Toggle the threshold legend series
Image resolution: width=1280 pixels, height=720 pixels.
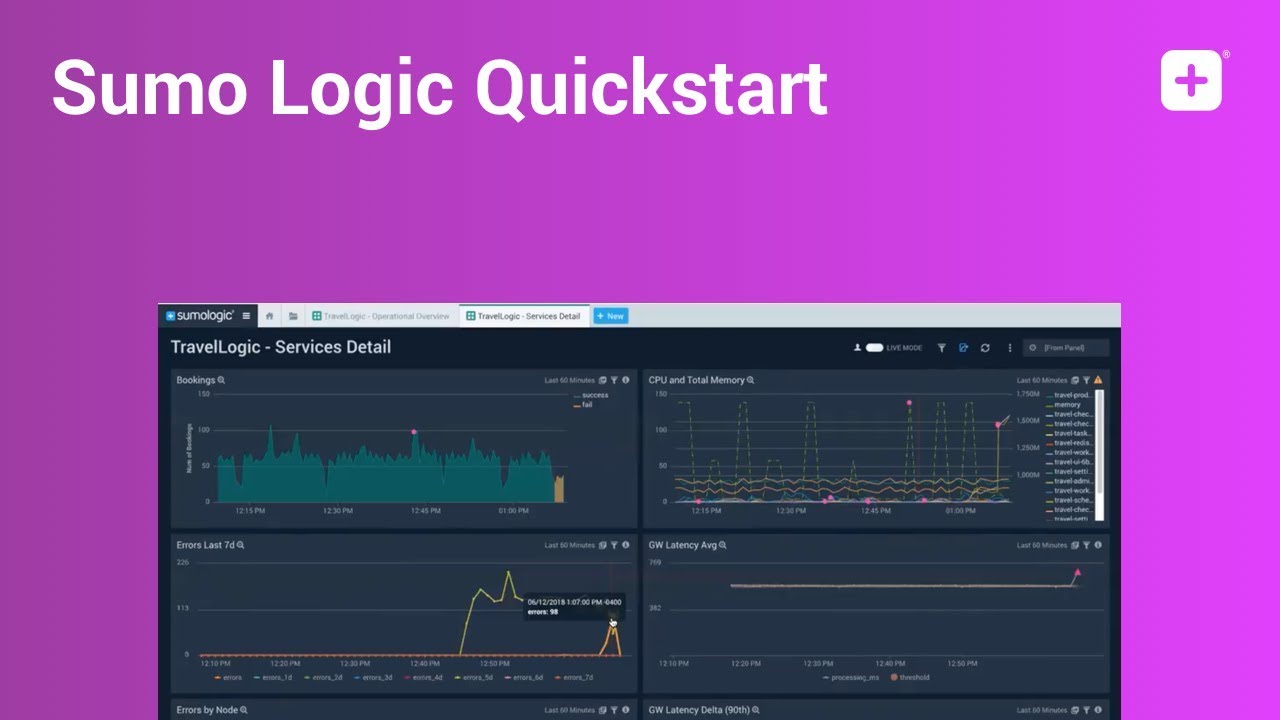[x=909, y=677]
